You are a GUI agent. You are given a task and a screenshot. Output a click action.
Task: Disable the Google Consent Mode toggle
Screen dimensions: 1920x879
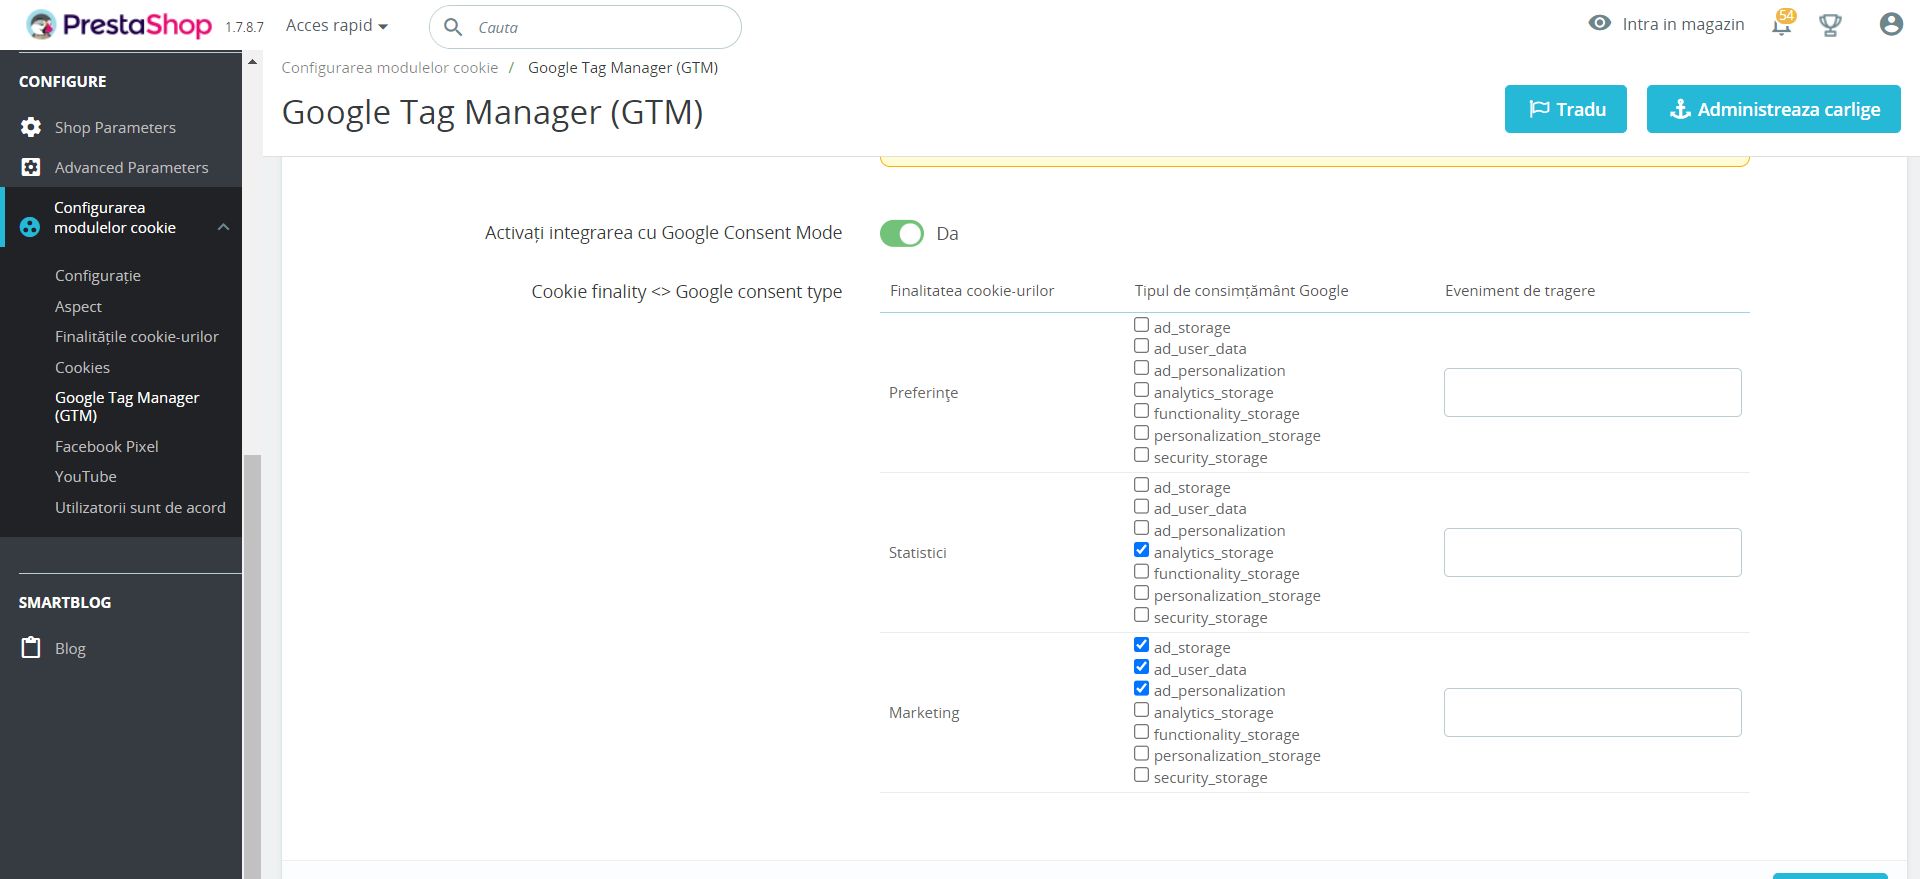point(901,233)
